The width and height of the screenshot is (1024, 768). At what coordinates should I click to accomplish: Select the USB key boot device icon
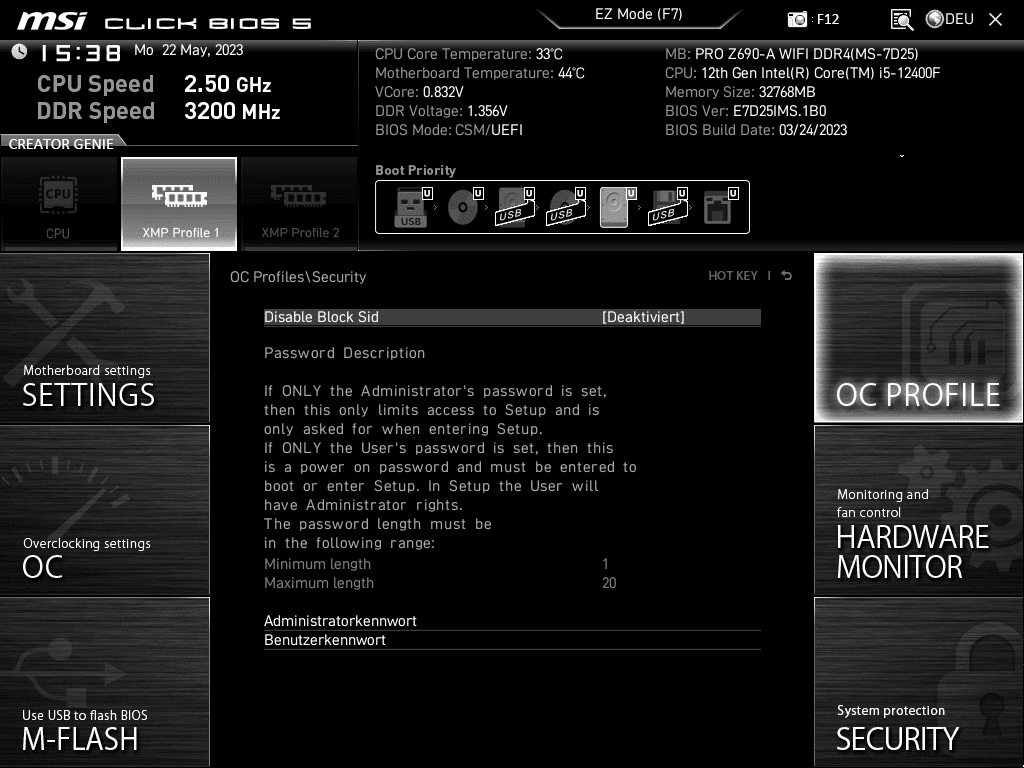point(413,207)
